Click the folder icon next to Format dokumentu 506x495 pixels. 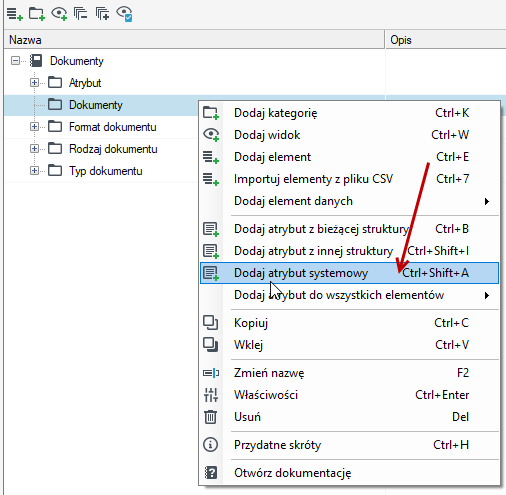coord(55,126)
